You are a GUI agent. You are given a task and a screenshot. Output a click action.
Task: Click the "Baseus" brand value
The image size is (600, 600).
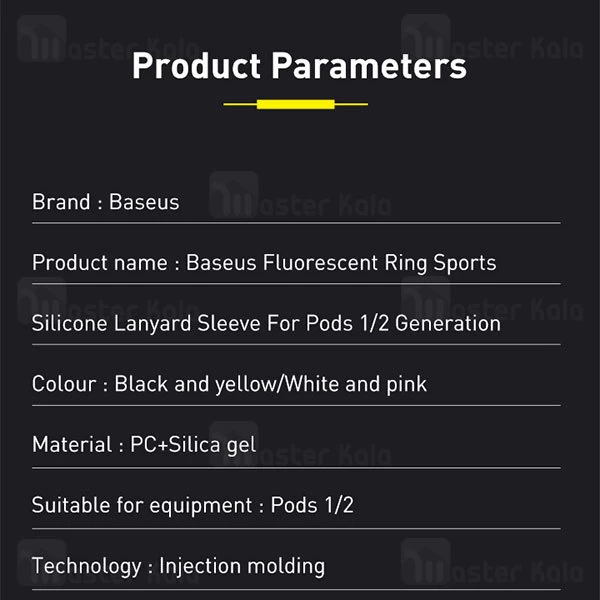point(144,202)
